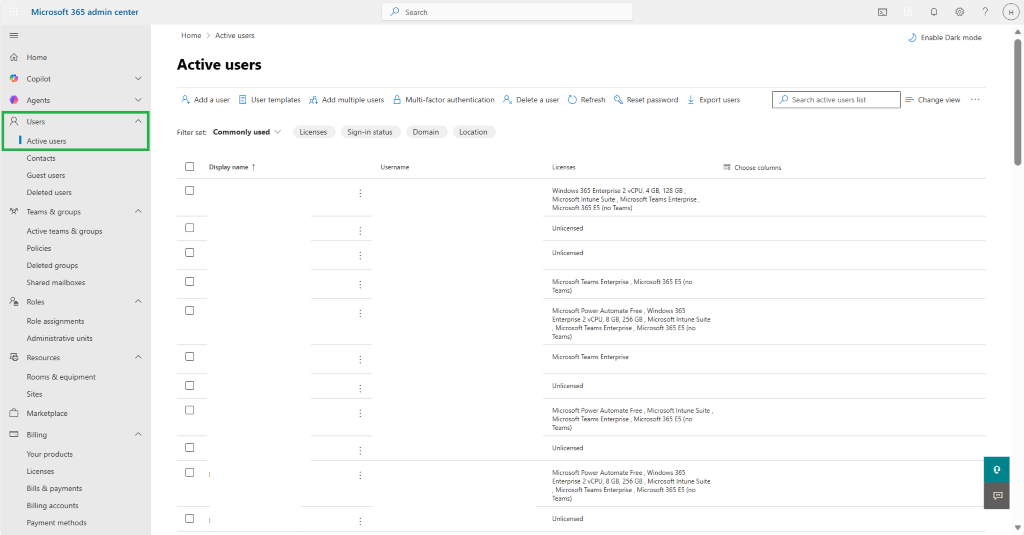Apply the Licenses filter chip
Viewport: 1024px width, 535px height.
click(313, 132)
